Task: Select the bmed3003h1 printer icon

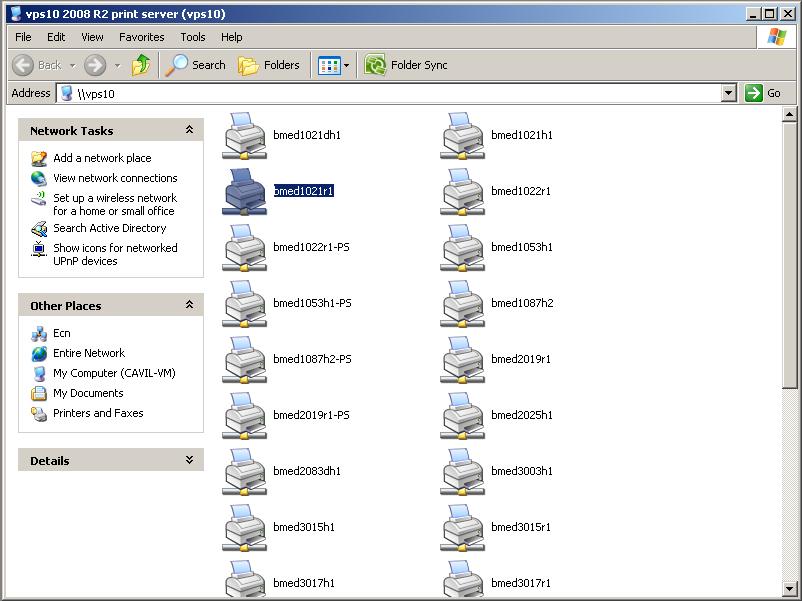Action: 462,471
